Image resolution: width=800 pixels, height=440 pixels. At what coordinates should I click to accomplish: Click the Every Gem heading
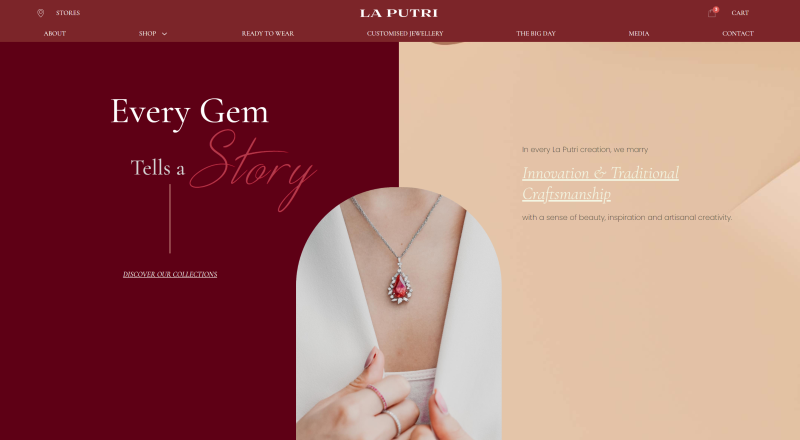189,111
